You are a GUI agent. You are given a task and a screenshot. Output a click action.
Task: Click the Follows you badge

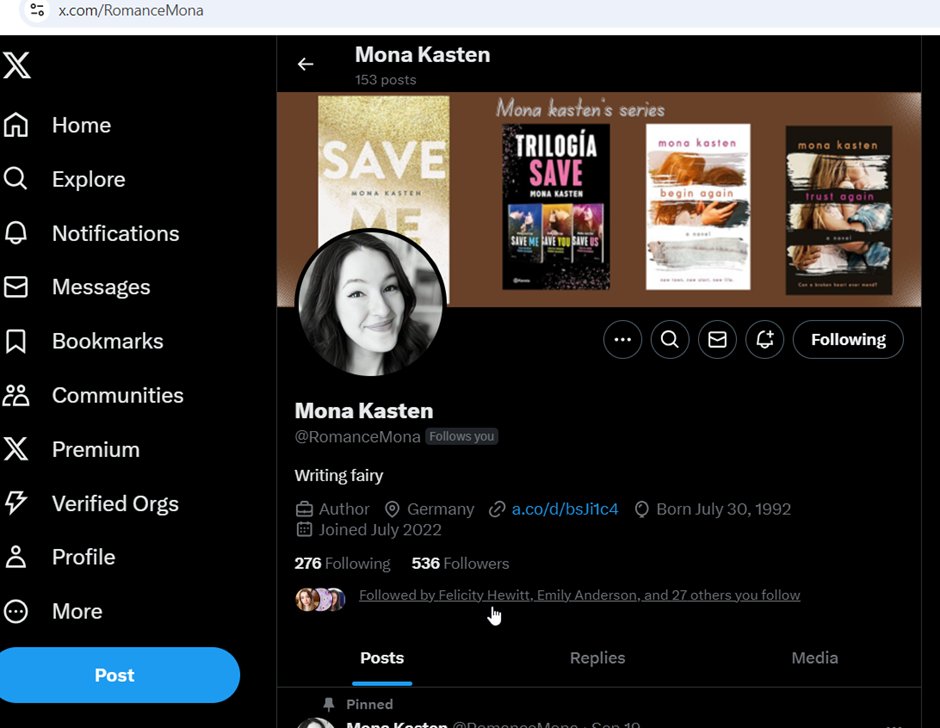[462, 437]
